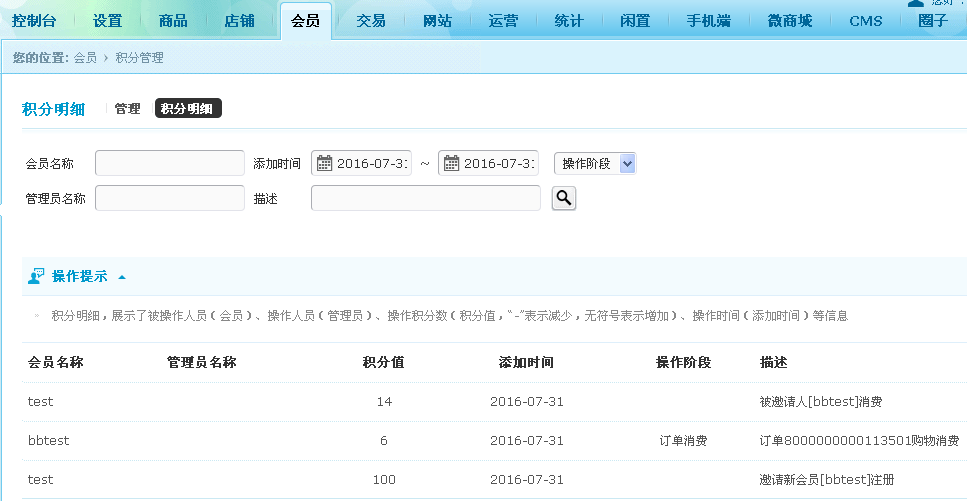Open the 网站 menu
The image size is (967, 501).
pyautogui.click(x=437, y=21)
